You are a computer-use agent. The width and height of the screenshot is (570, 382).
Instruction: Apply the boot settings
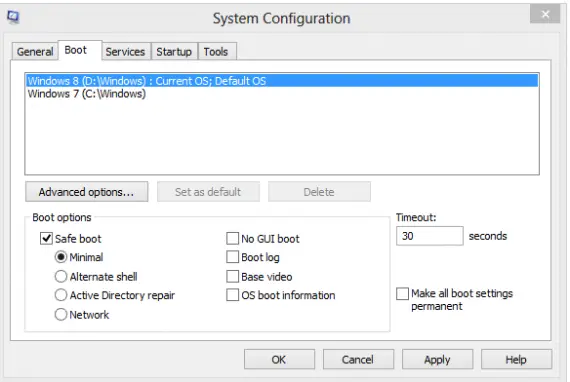tap(437, 359)
